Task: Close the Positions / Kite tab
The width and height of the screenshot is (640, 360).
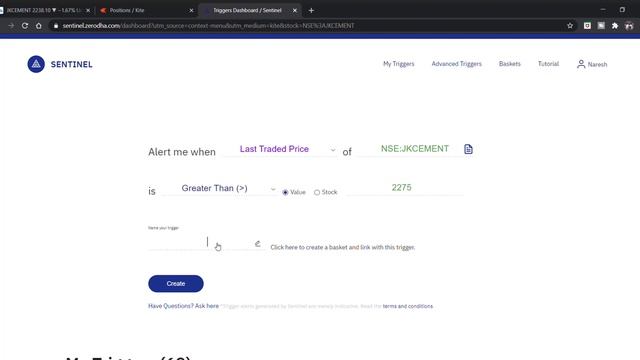Action: [191, 11]
